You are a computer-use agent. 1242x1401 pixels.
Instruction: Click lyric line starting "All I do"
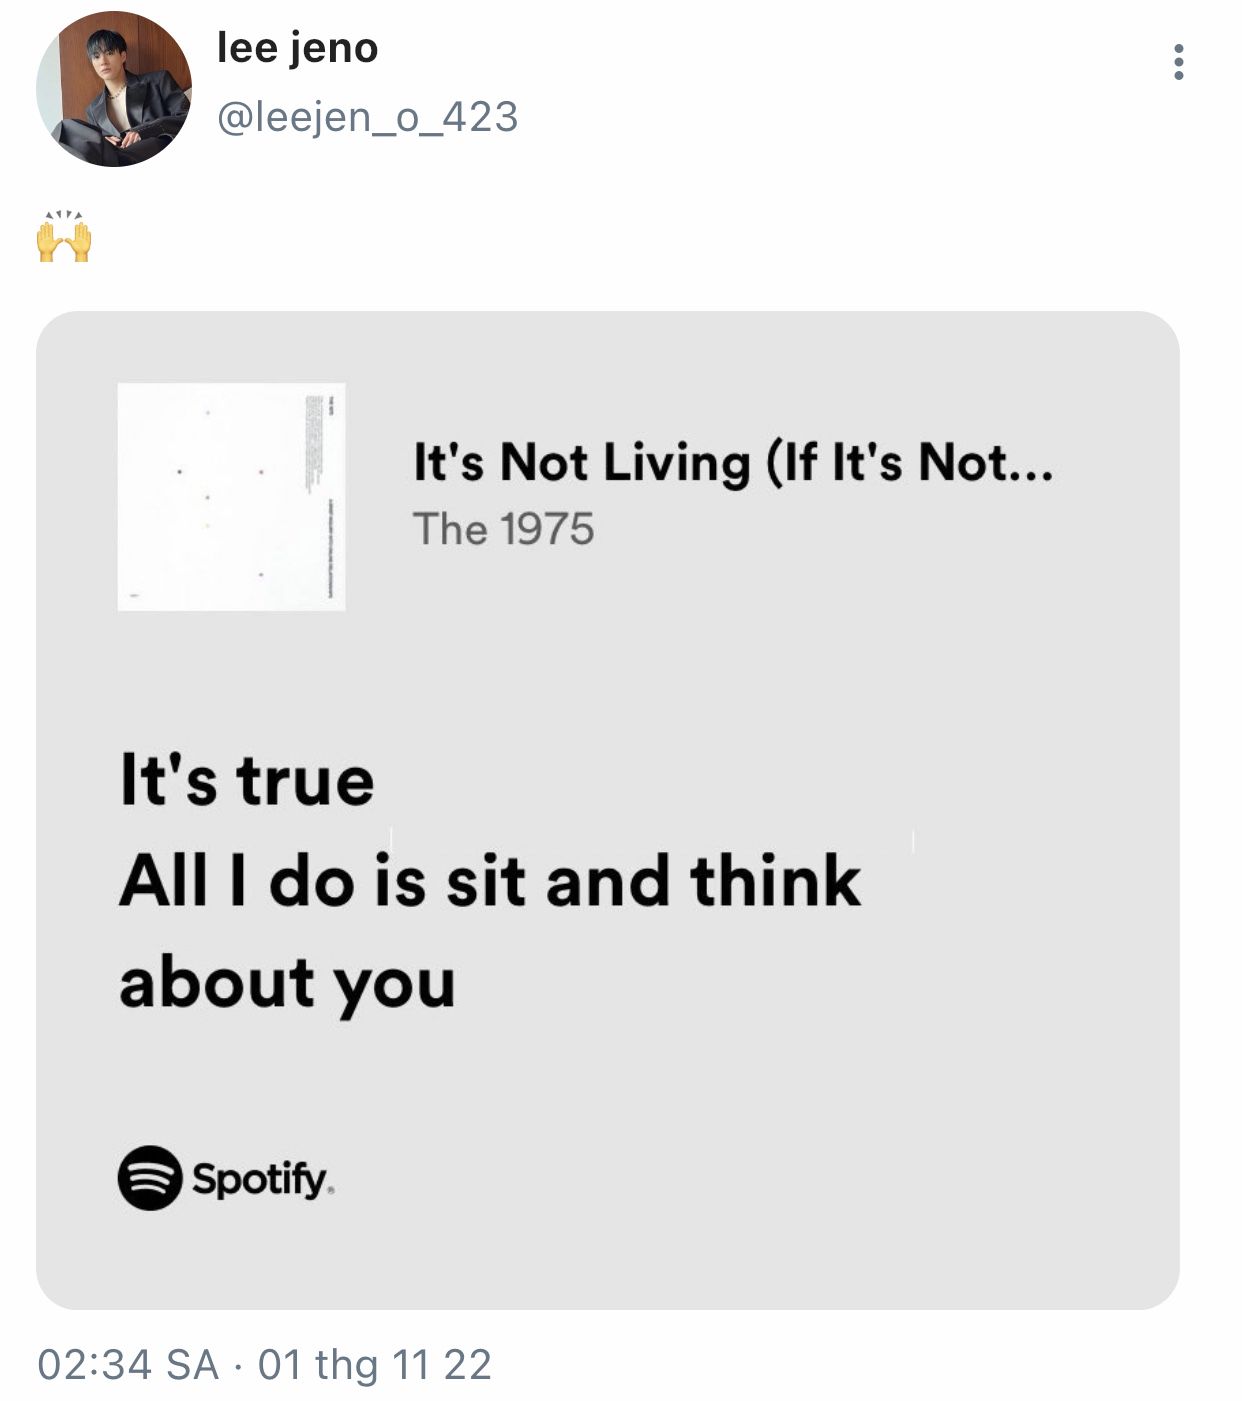[489, 881]
